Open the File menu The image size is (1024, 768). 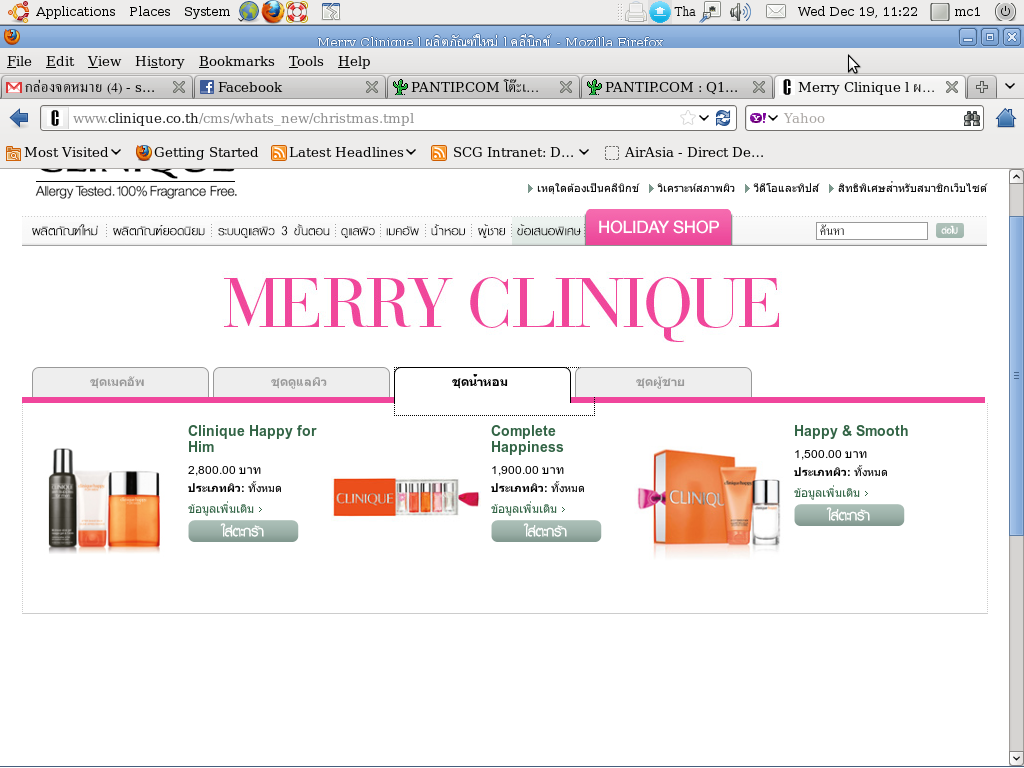[x=19, y=61]
